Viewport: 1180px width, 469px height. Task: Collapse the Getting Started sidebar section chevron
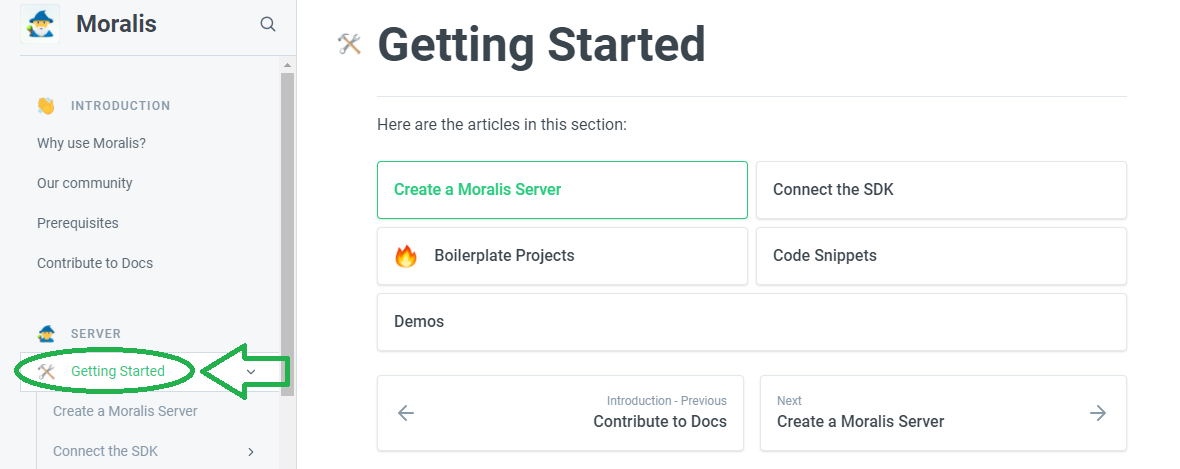pos(251,372)
